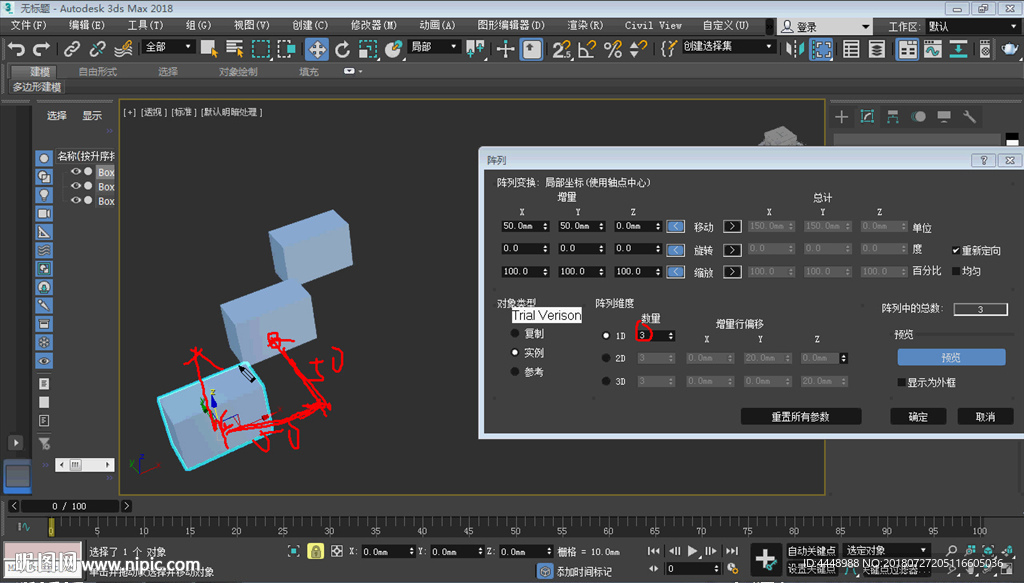Cancel the Array dialog with 取消
This screenshot has height=583, width=1024.
pyautogui.click(x=985, y=417)
